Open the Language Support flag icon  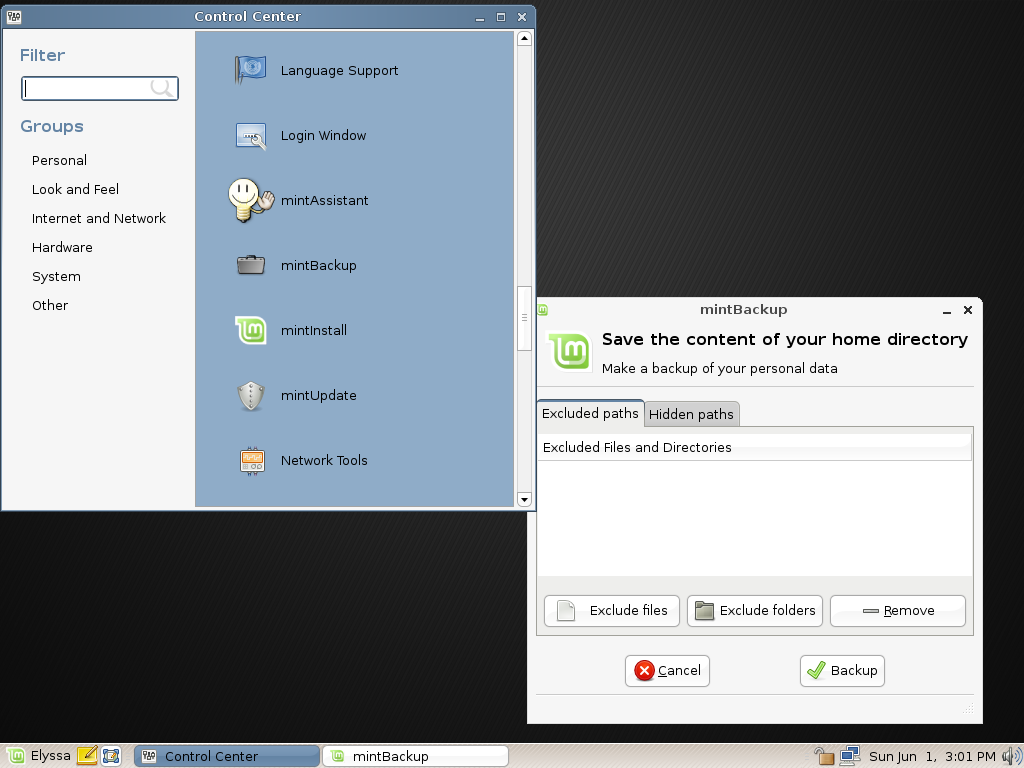pos(251,70)
